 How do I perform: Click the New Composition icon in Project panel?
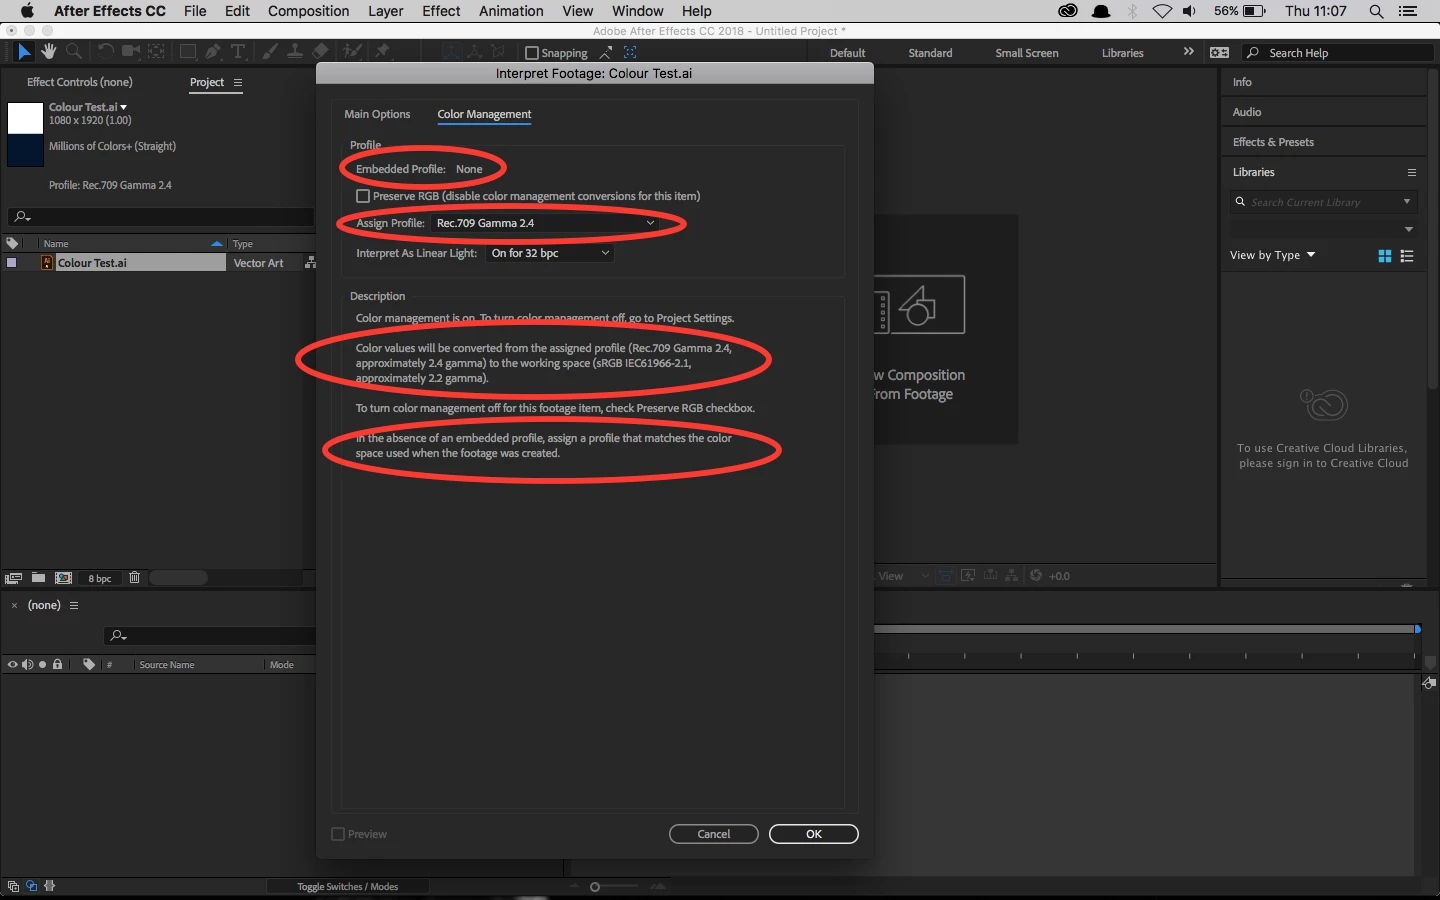pyautogui.click(x=63, y=578)
